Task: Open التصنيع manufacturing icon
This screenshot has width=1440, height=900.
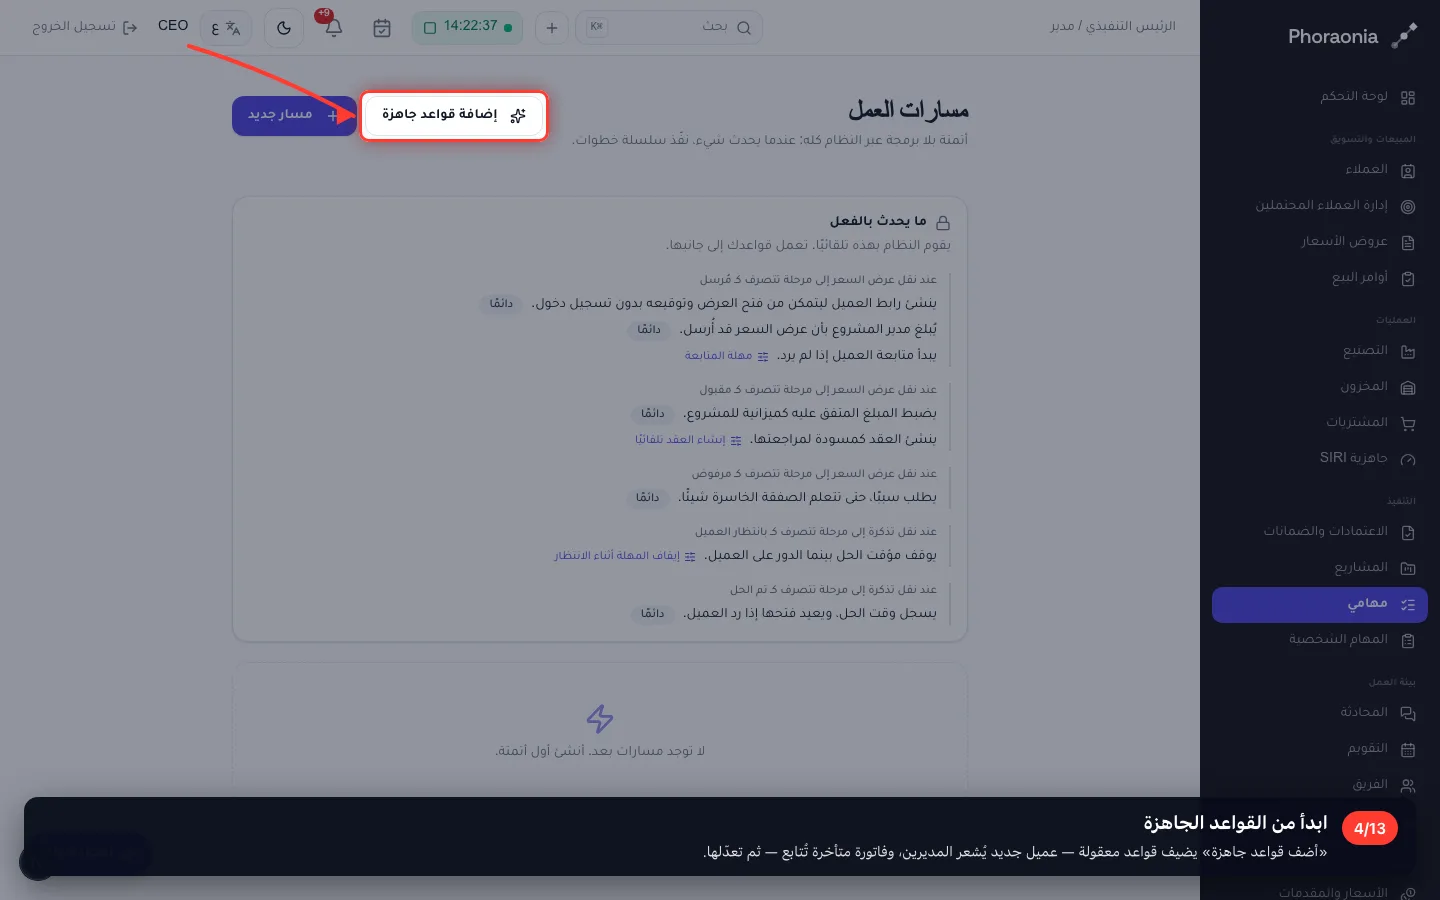Action: pyautogui.click(x=1408, y=351)
